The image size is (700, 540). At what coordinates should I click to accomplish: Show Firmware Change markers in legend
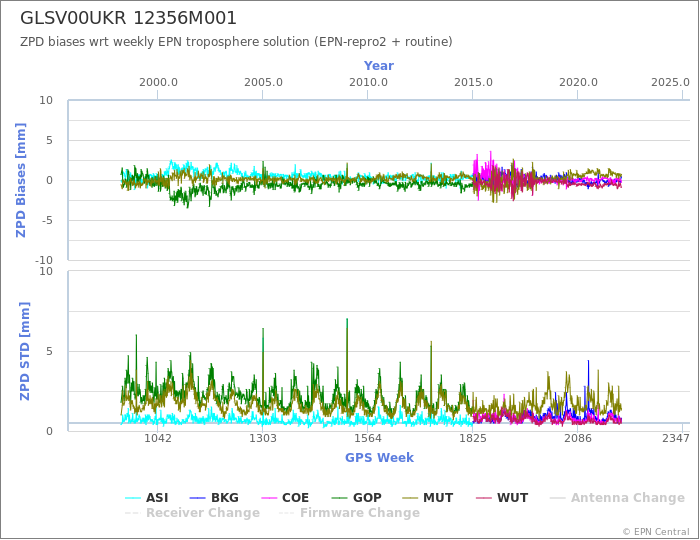pyautogui.click(x=350, y=513)
